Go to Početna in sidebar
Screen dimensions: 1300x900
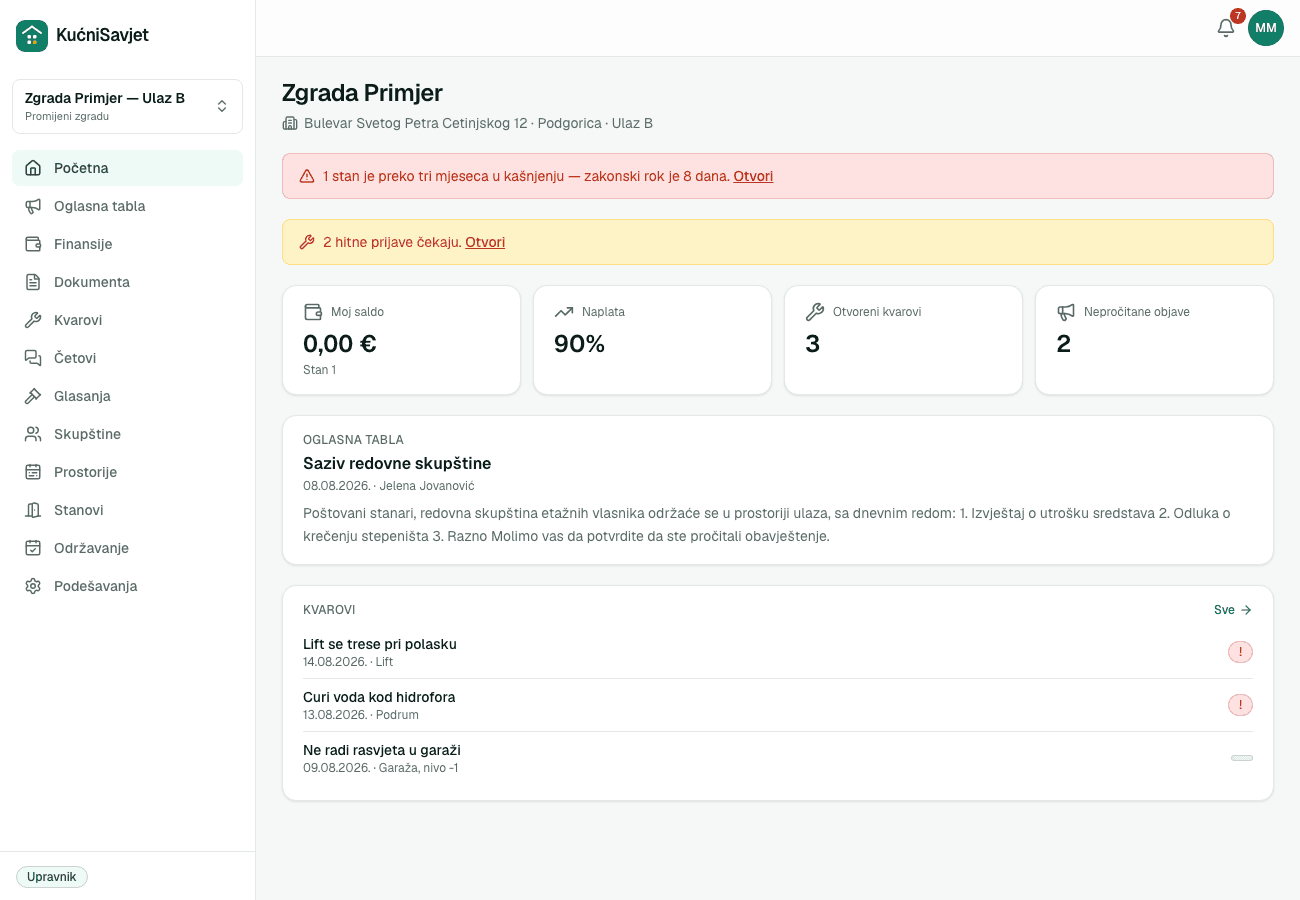127,168
